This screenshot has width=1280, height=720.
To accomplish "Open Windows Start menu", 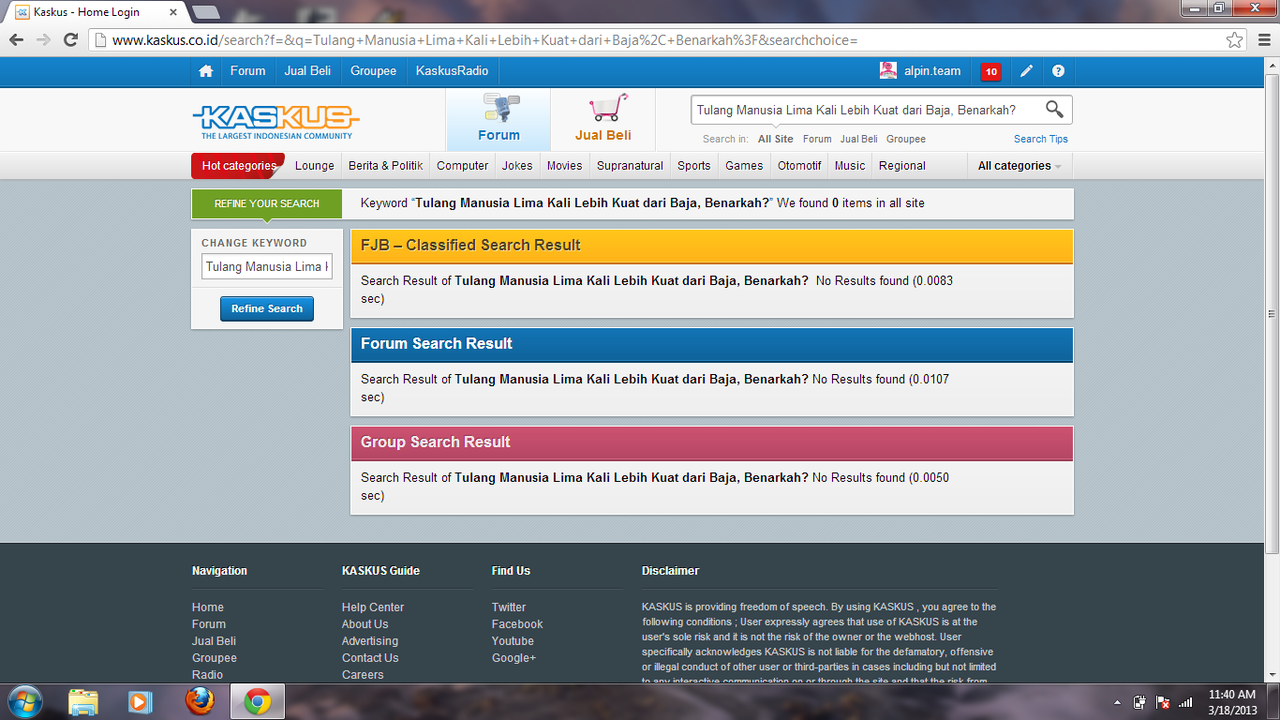I will [24, 702].
